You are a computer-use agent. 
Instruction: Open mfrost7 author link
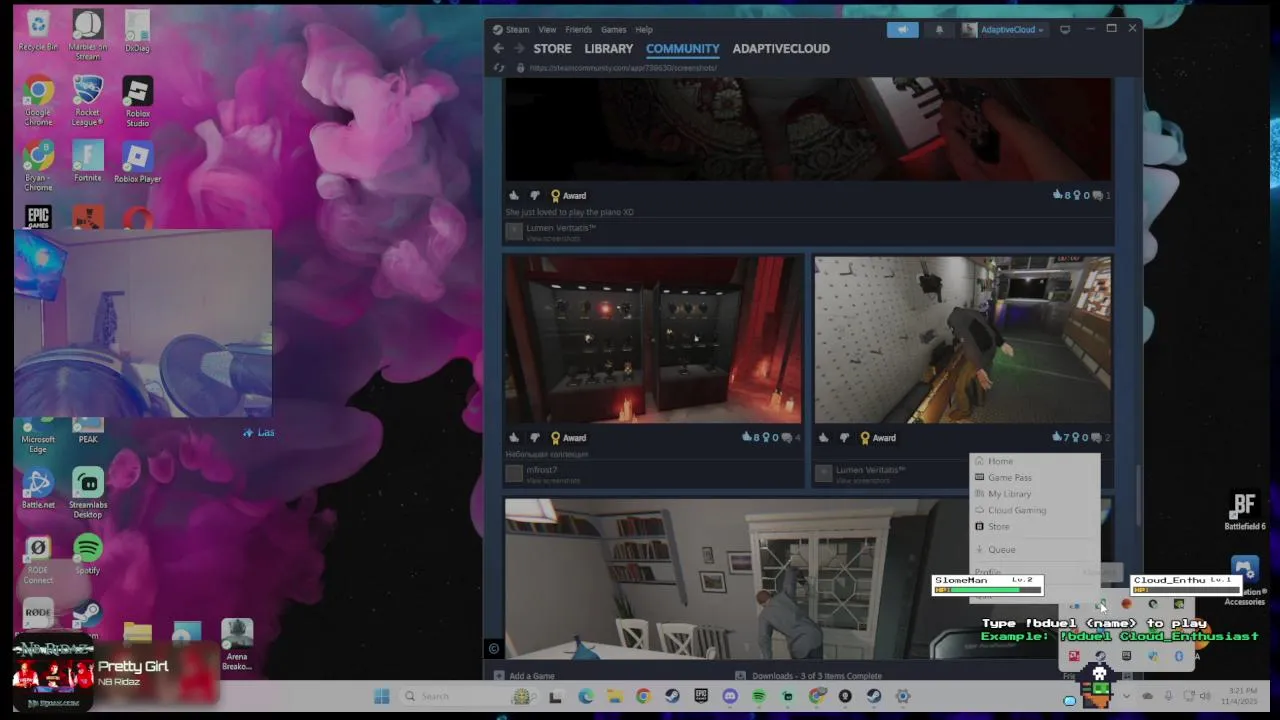542,470
